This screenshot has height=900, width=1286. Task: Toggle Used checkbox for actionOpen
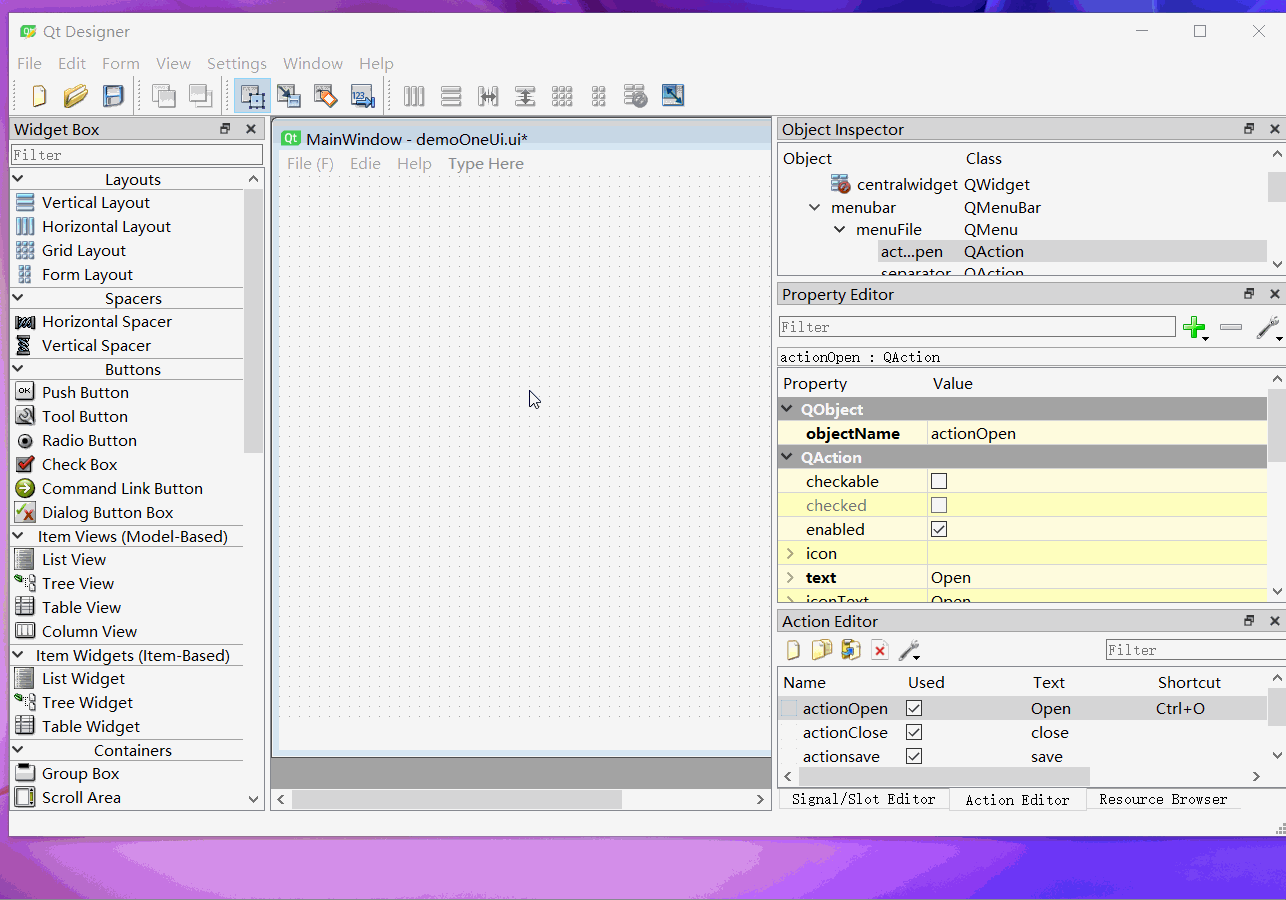pos(914,708)
